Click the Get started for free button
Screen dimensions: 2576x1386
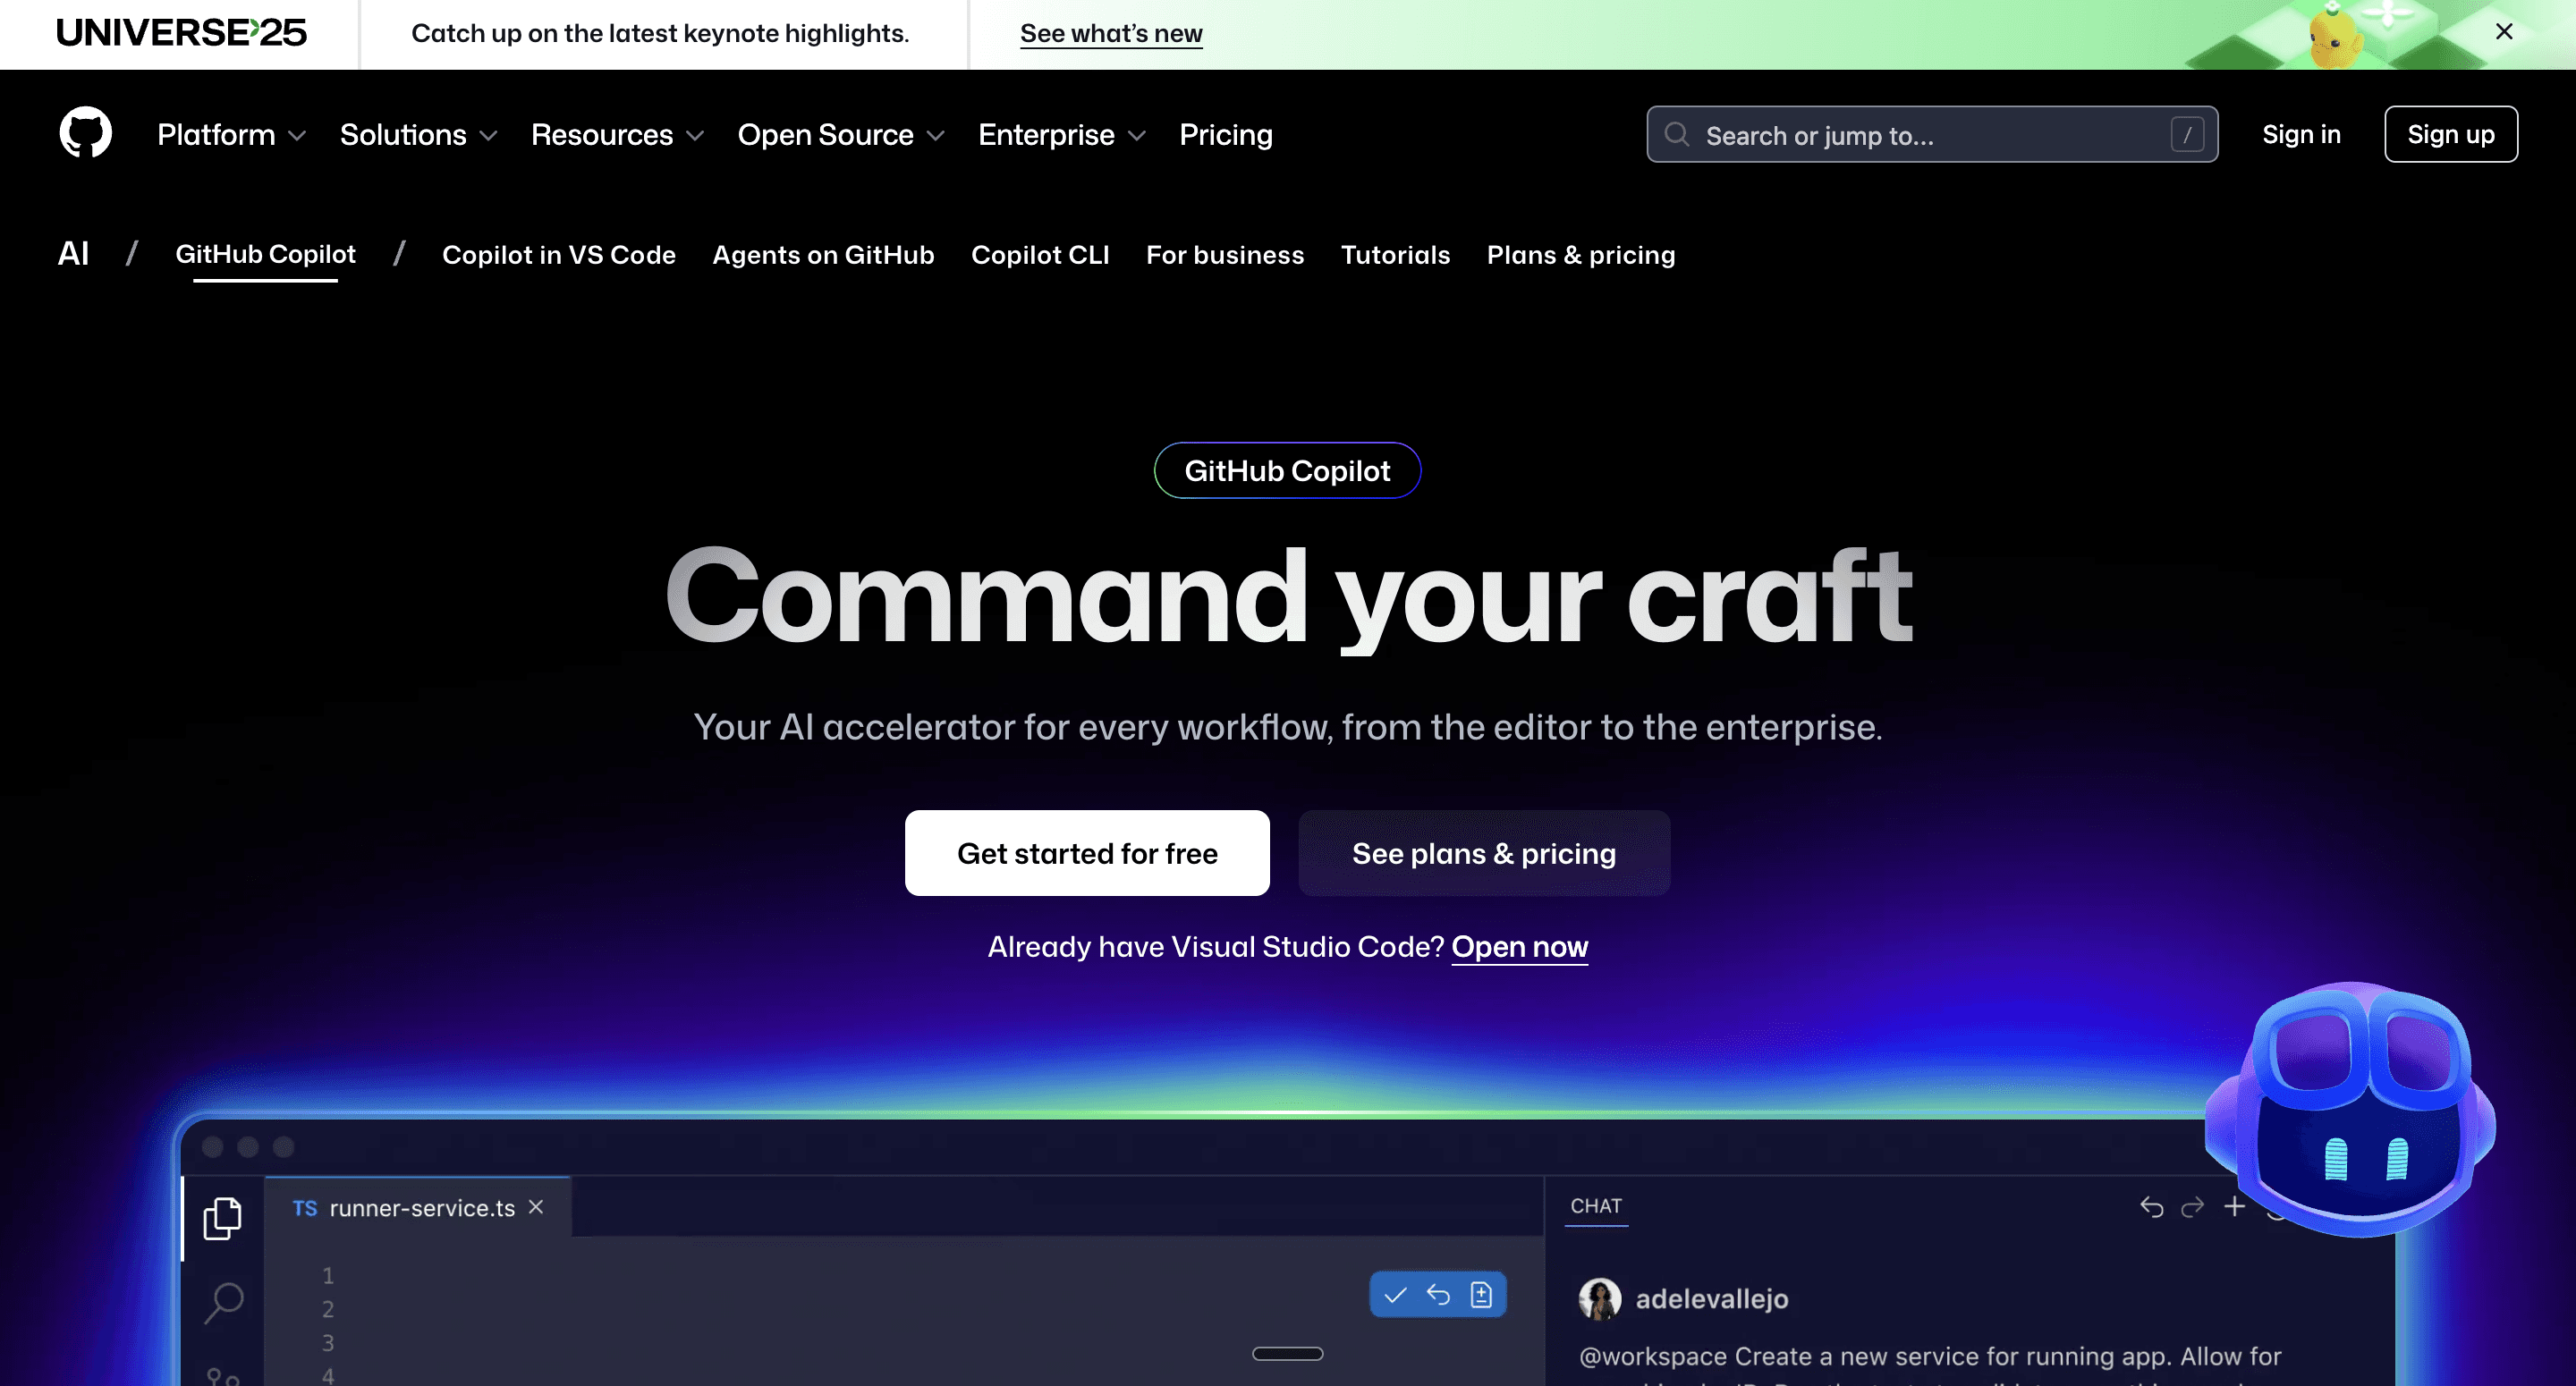click(x=1087, y=853)
